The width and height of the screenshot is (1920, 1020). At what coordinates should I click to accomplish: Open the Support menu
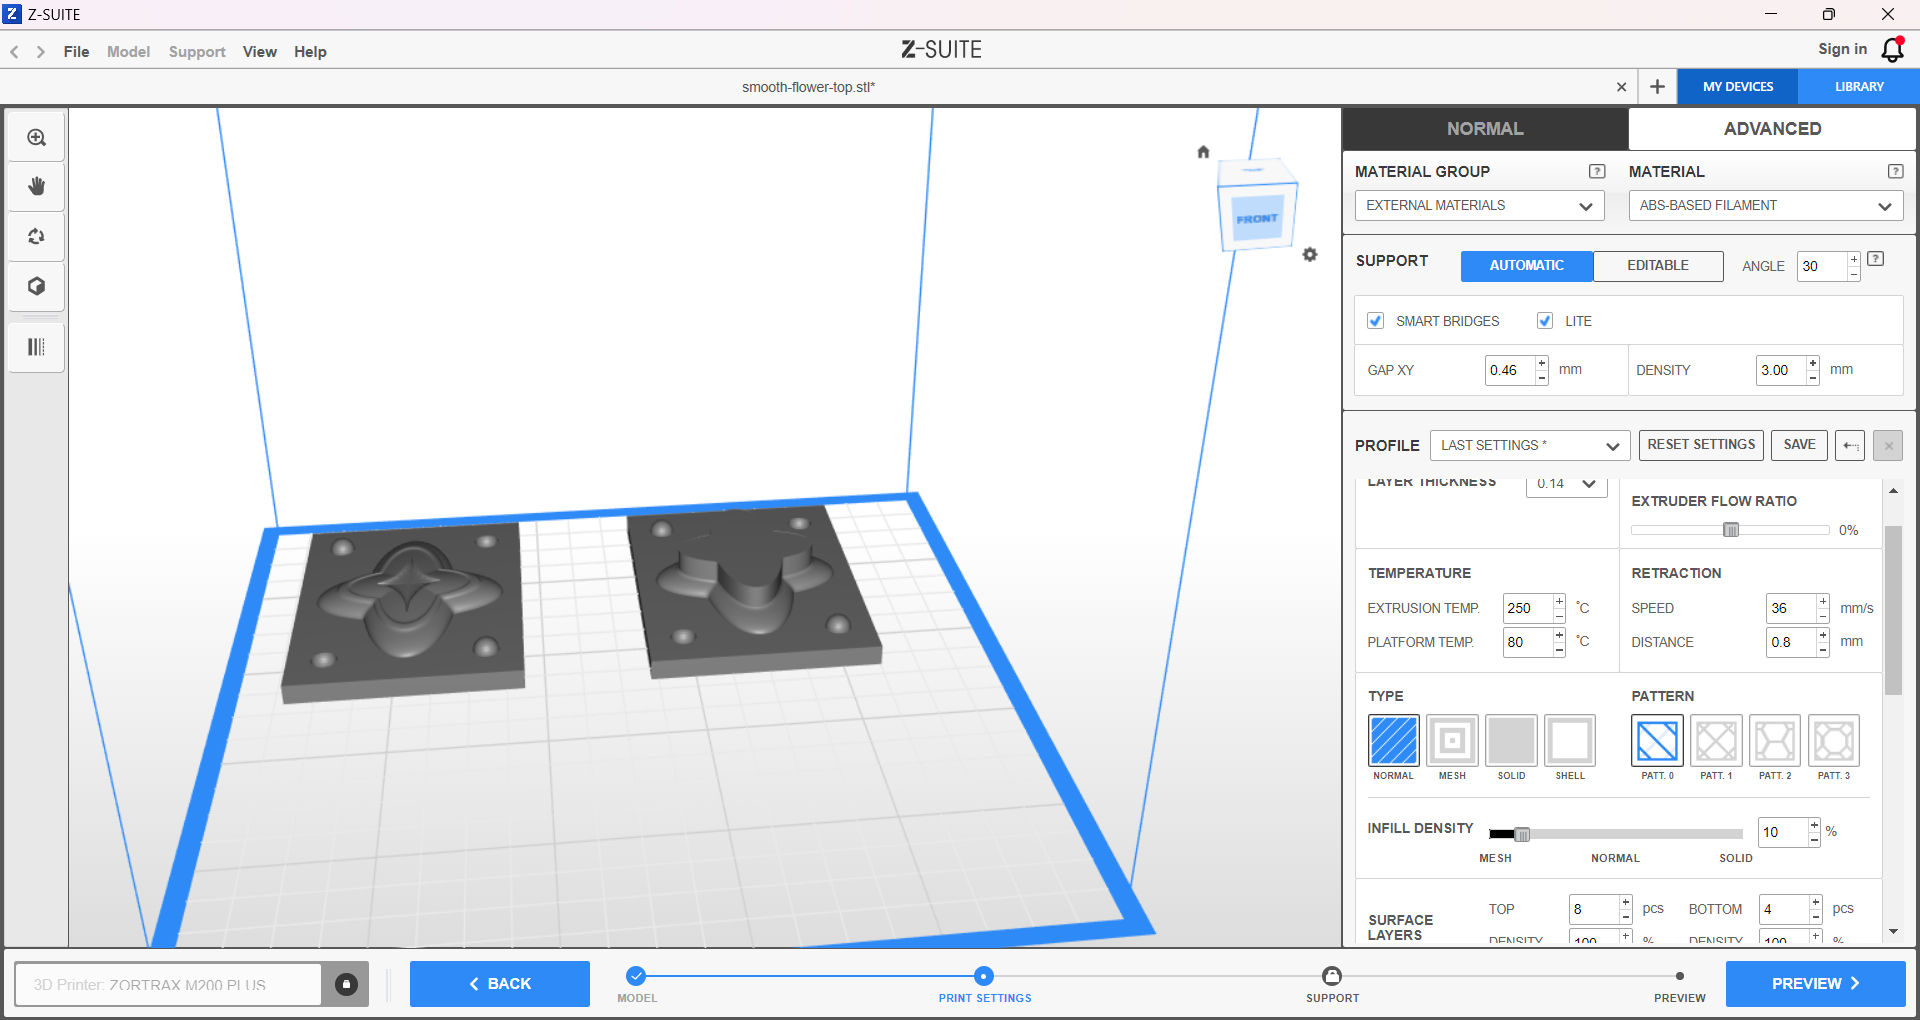[197, 52]
